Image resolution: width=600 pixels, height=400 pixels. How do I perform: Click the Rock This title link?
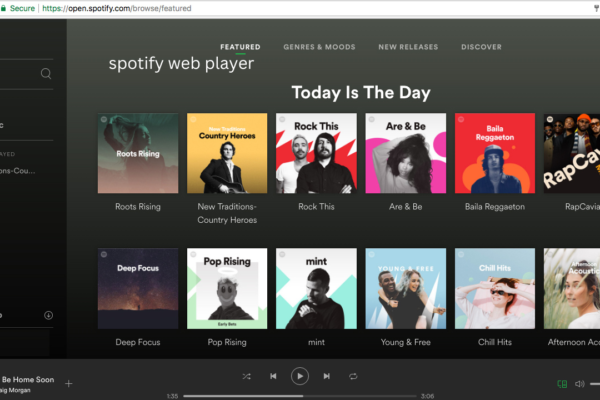(x=316, y=207)
